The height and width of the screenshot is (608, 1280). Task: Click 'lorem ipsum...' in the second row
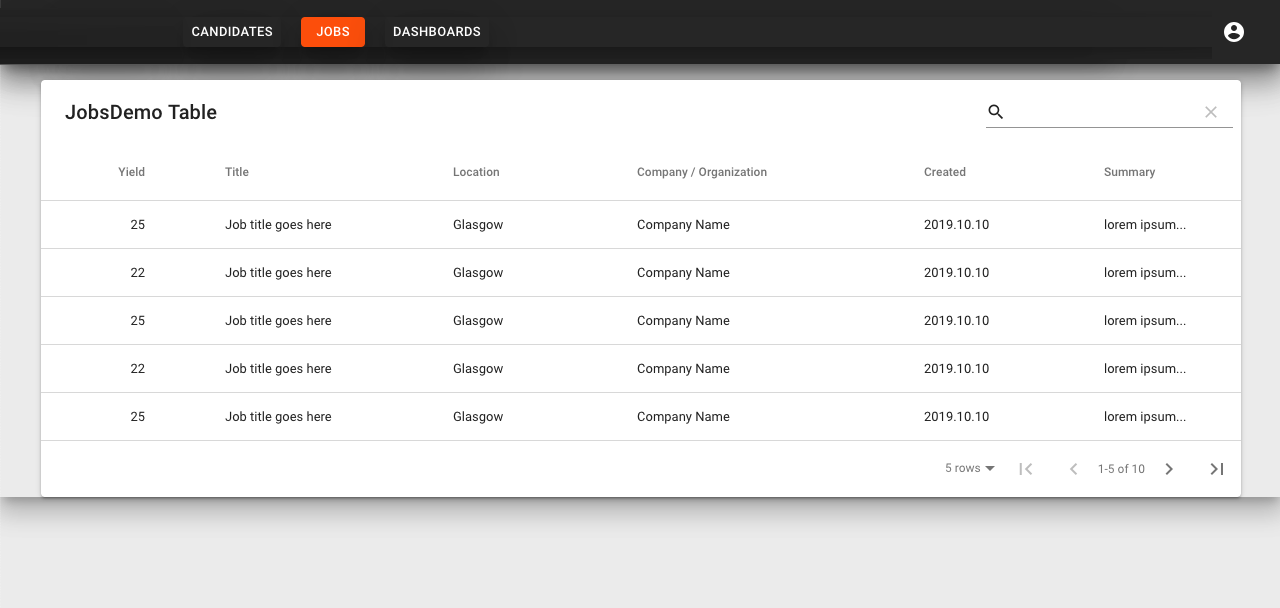coord(1145,273)
